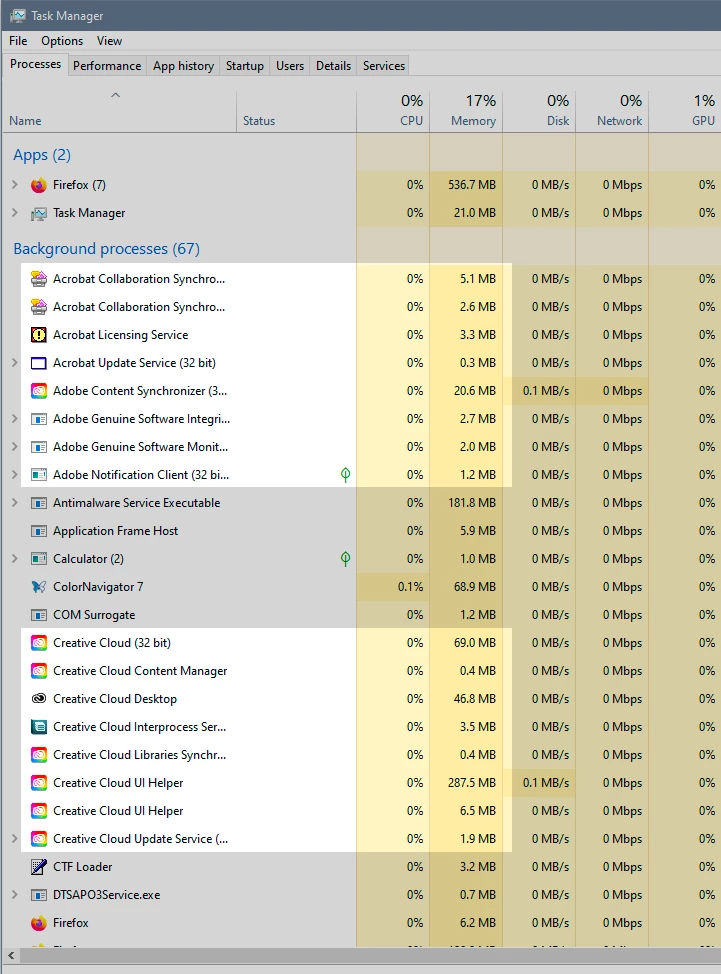Click the Creative Cloud Update Service icon
This screenshot has height=974, width=721.
point(39,839)
